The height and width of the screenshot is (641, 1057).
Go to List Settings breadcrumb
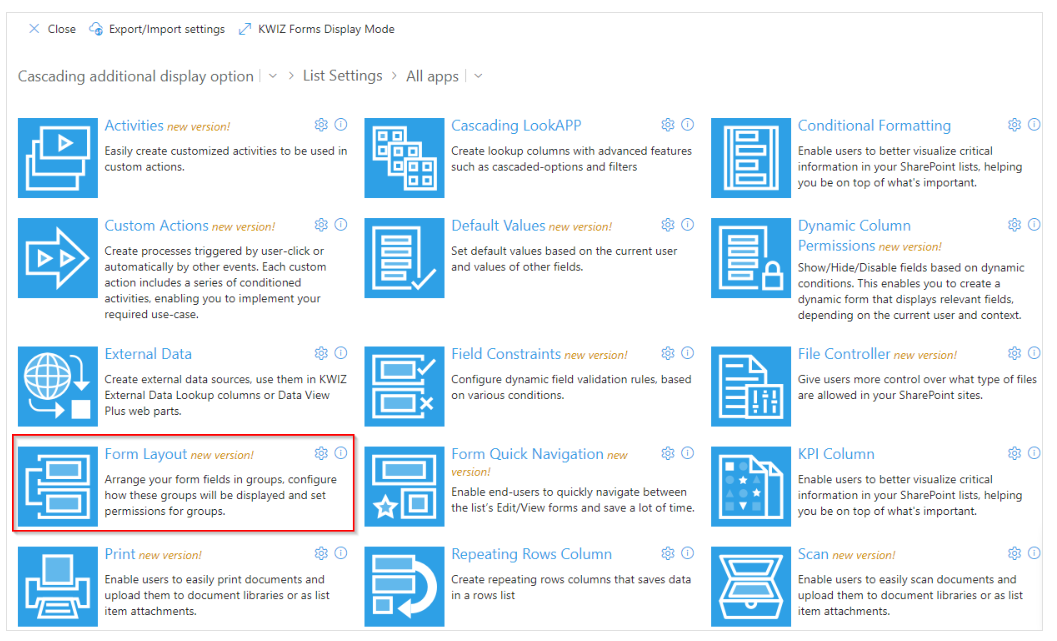tap(342, 75)
